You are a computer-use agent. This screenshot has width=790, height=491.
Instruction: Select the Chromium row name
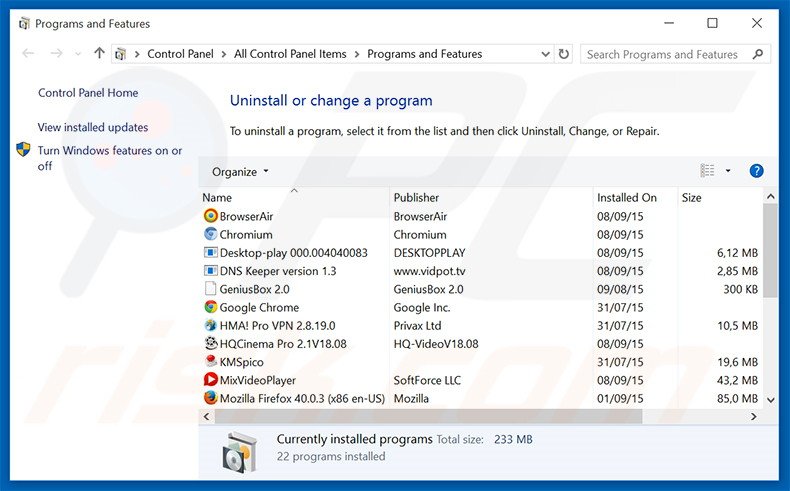click(x=246, y=234)
